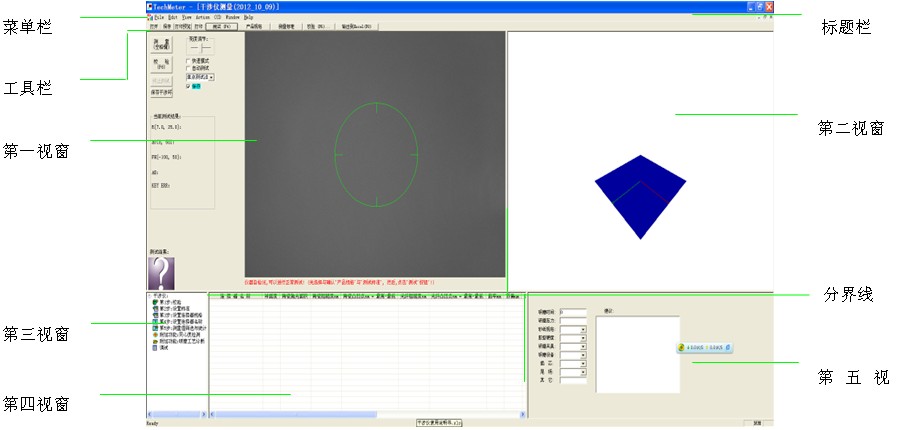This screenshot has width=899, height=430.
Task: Click the export to Excel (F8) toolbar button
Action: [x=357, y=26]
